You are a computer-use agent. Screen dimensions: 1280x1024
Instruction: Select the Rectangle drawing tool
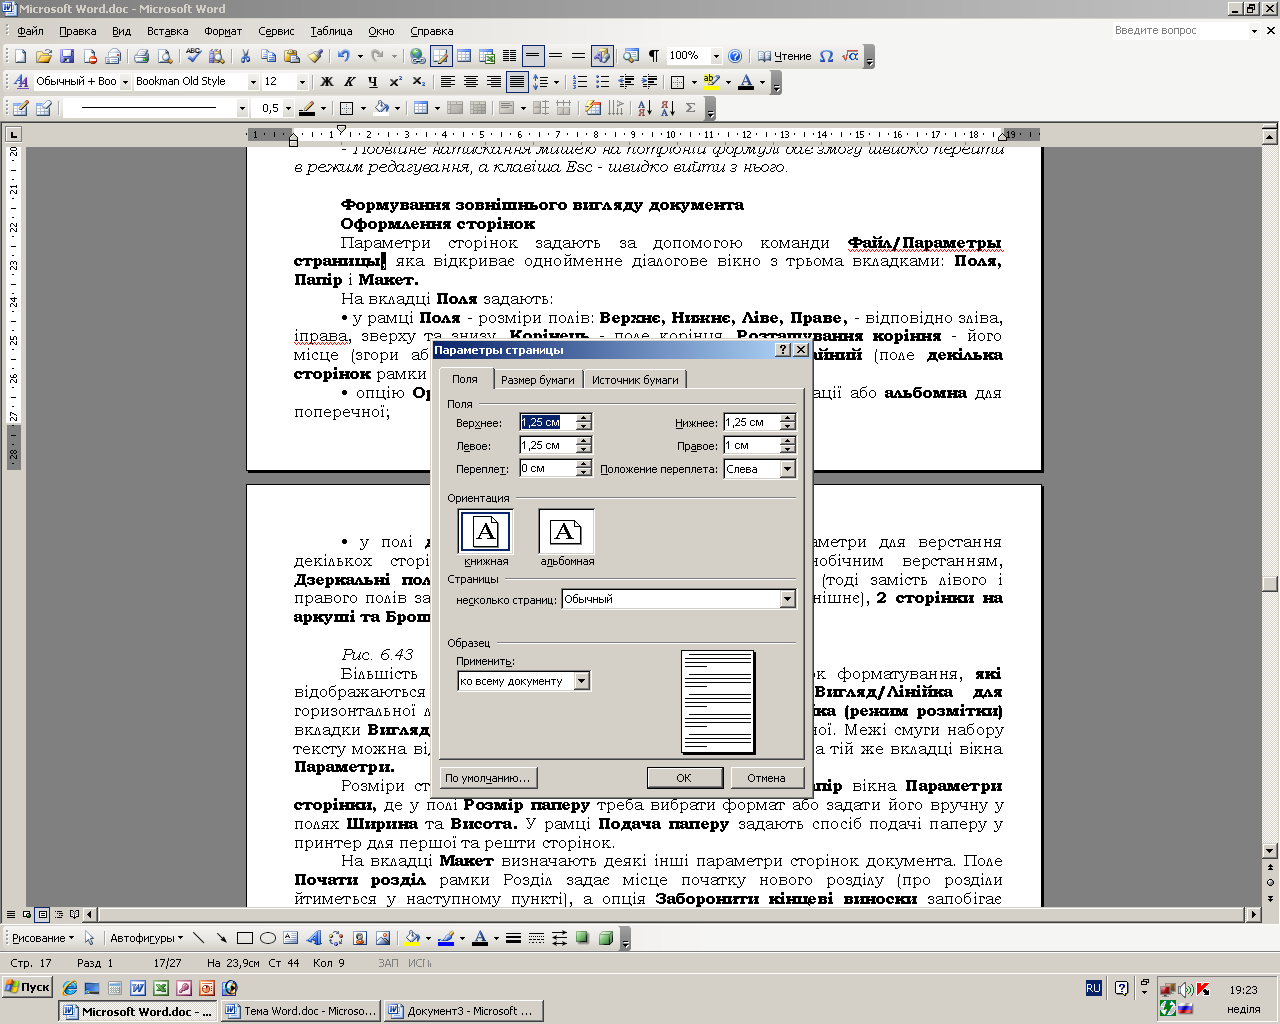click(244, 938)
